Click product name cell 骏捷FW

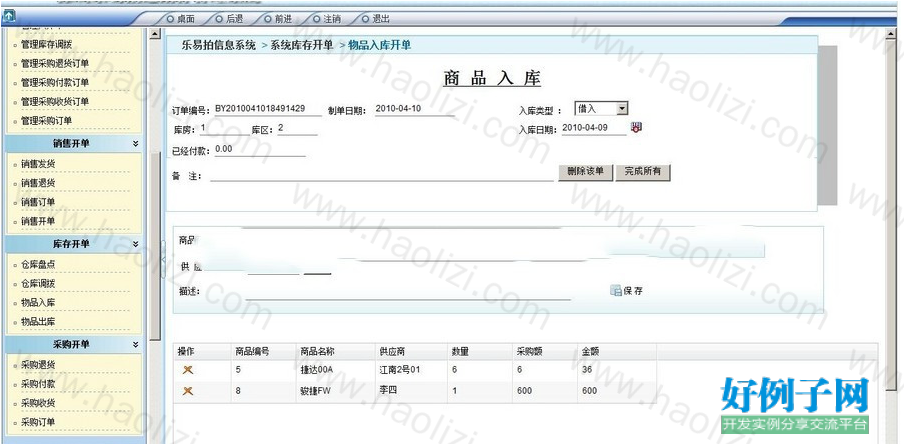coord(315,391)
